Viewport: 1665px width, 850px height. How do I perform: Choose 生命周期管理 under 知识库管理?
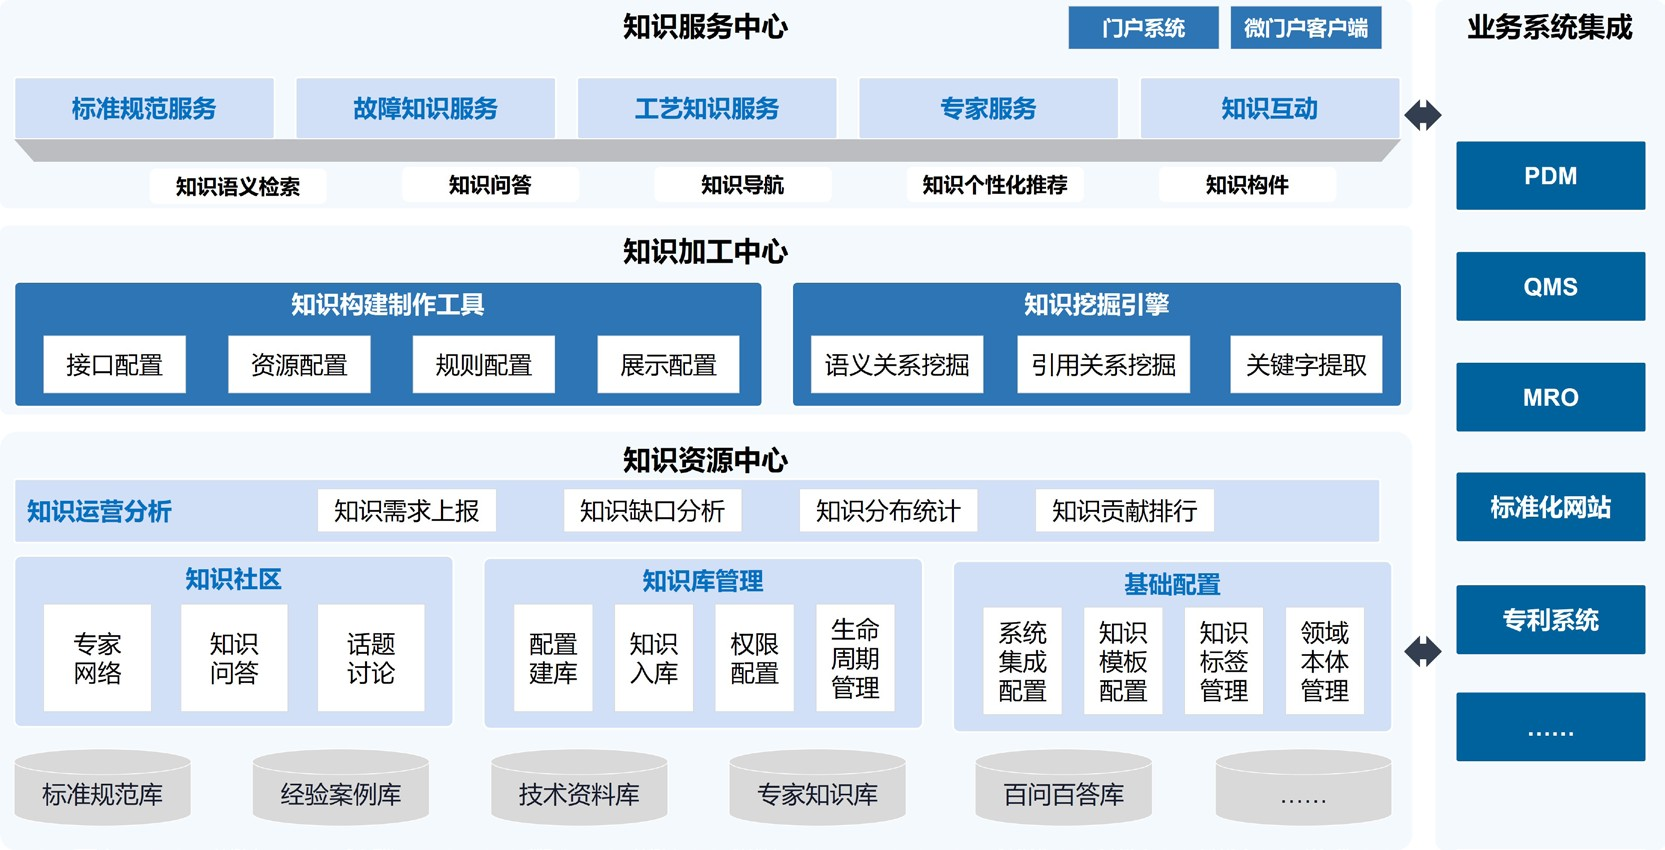point(855,658)
